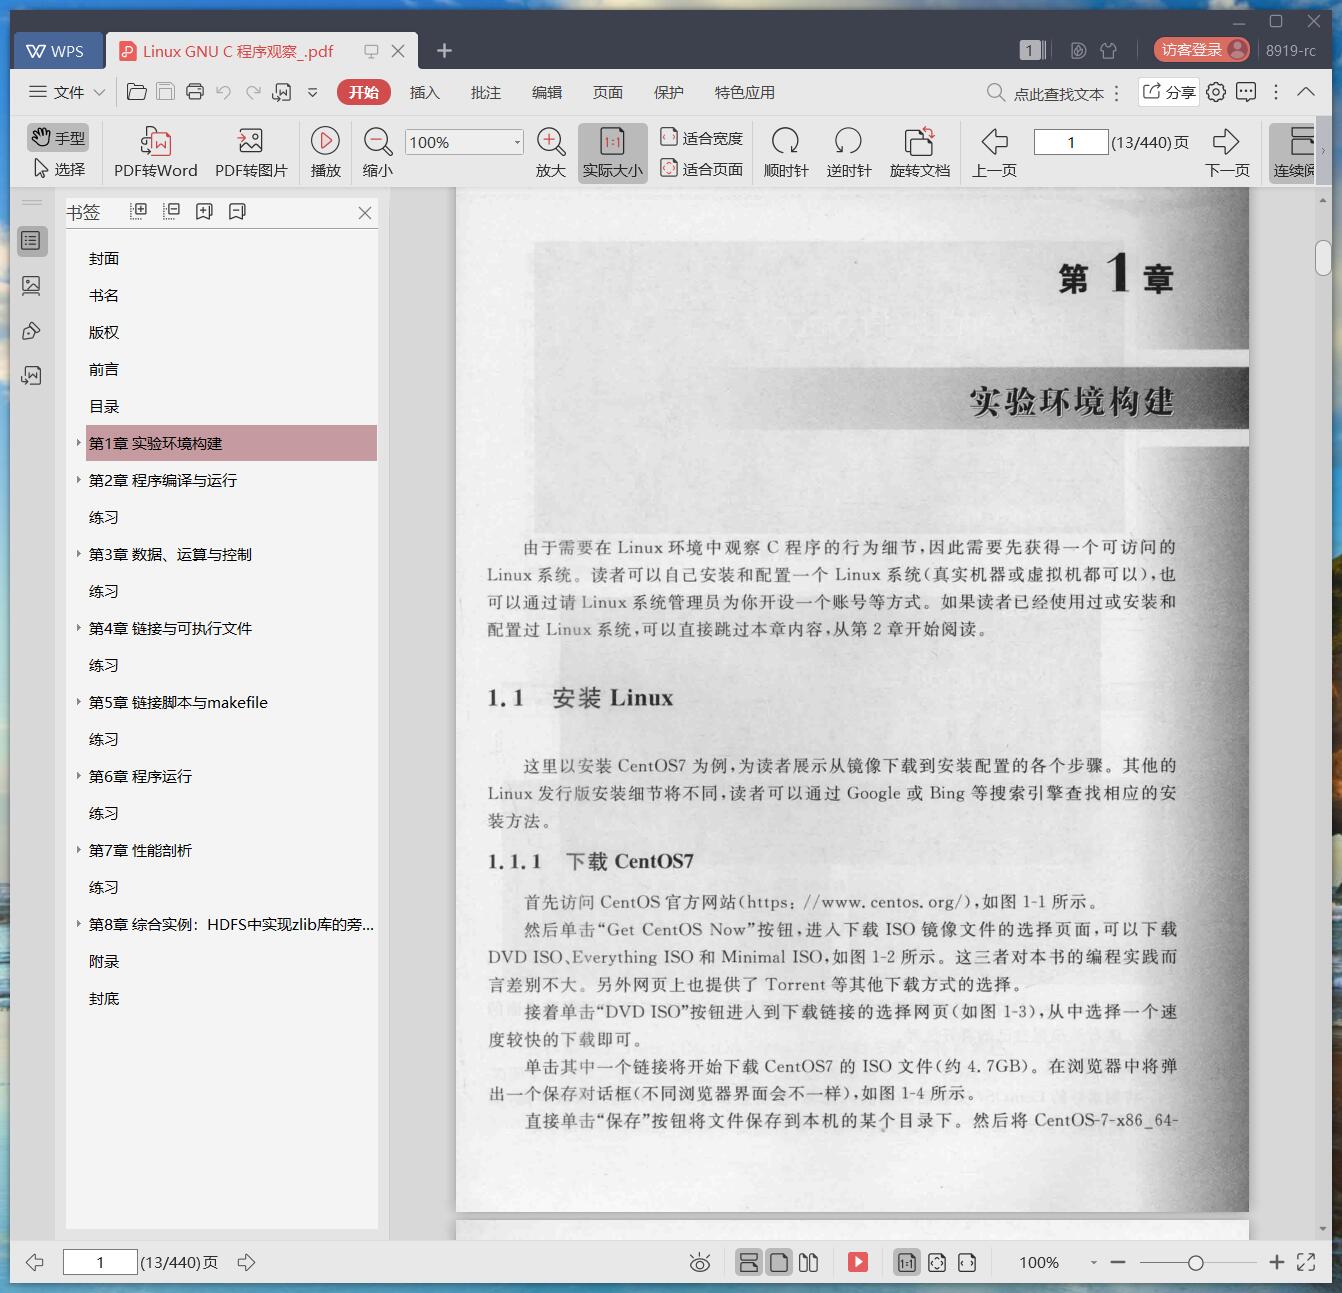The height and width of the screenshot is (1293, 1342).
Task: Switch to the 保护 ribbon tab
Action: coord(668,92)
